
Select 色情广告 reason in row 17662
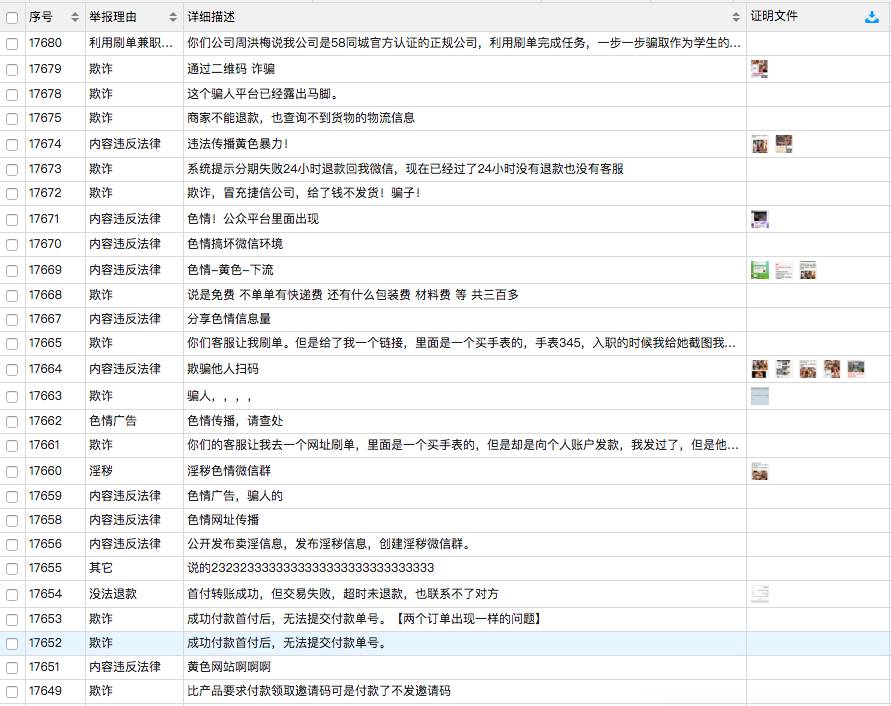coord(113,421)
